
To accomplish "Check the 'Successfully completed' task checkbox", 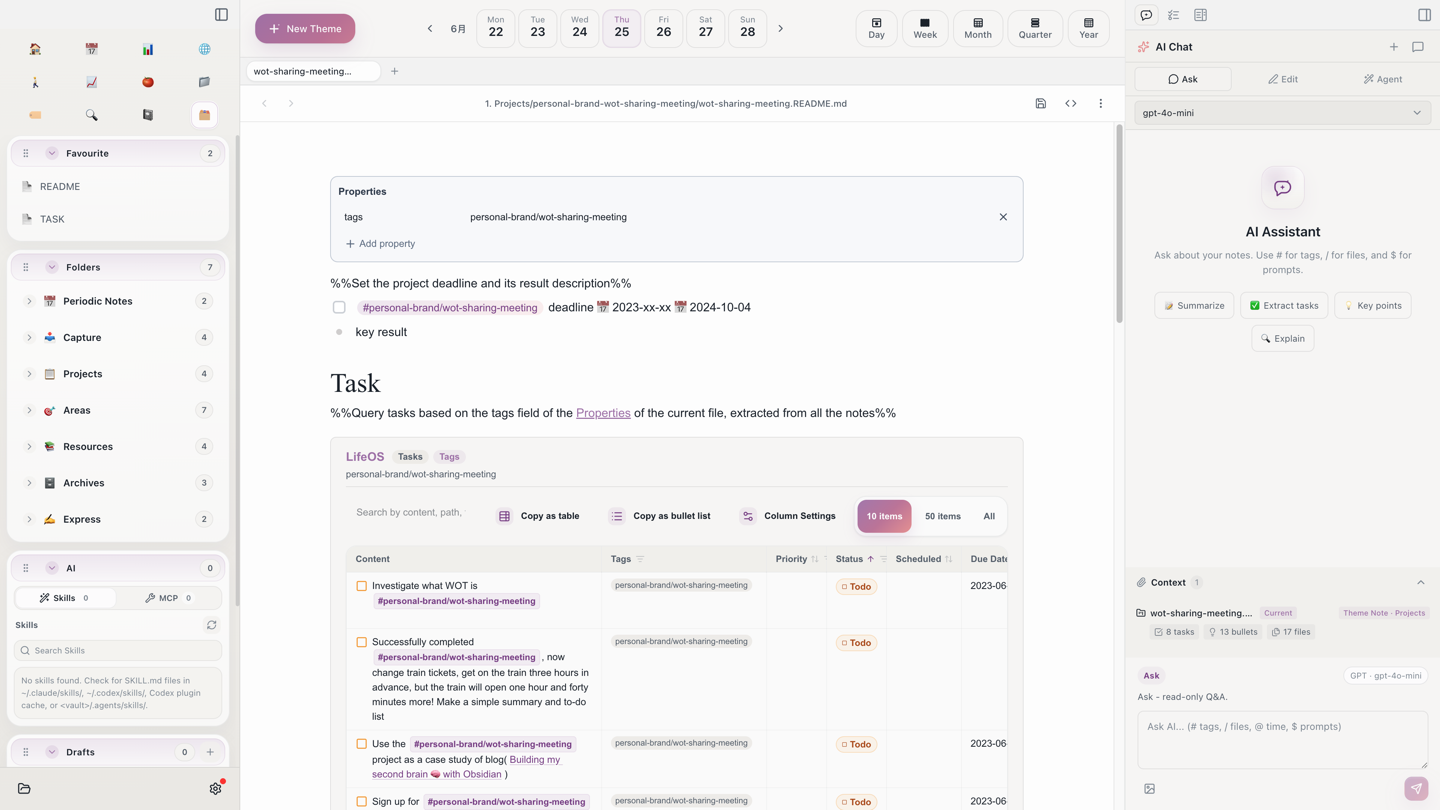I will (x=361, y=642).
